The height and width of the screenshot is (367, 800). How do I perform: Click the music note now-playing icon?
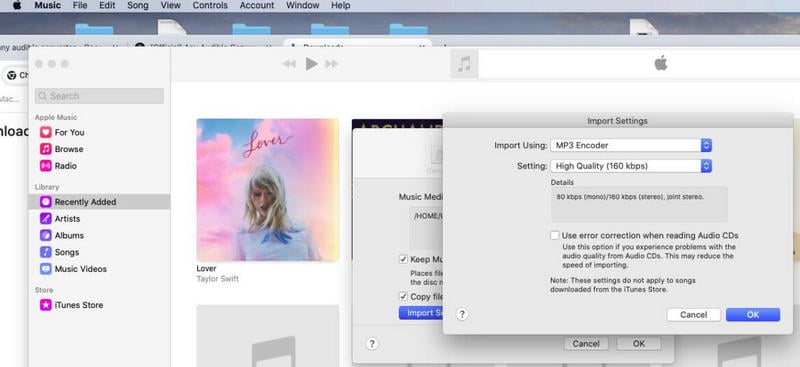pyautogui.click(x=464, y=64)
